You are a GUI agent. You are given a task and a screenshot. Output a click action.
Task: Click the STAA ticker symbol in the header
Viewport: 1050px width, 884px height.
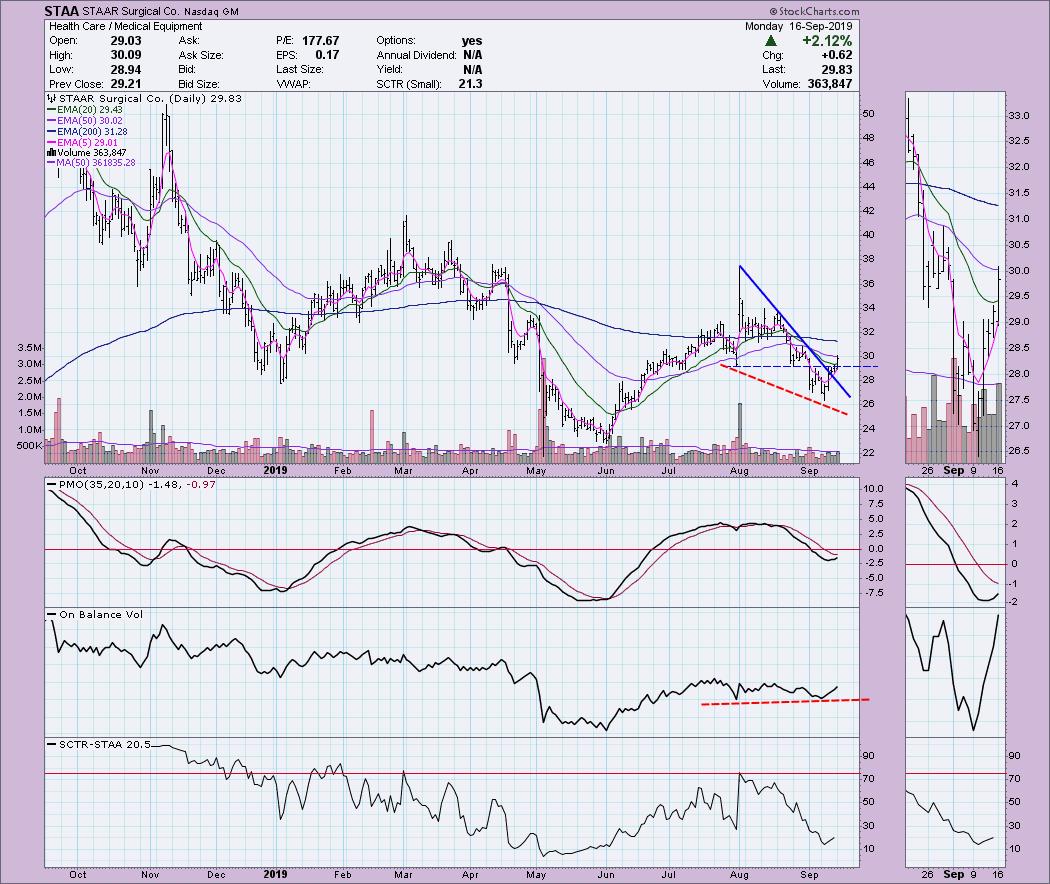tap(64, 12)
